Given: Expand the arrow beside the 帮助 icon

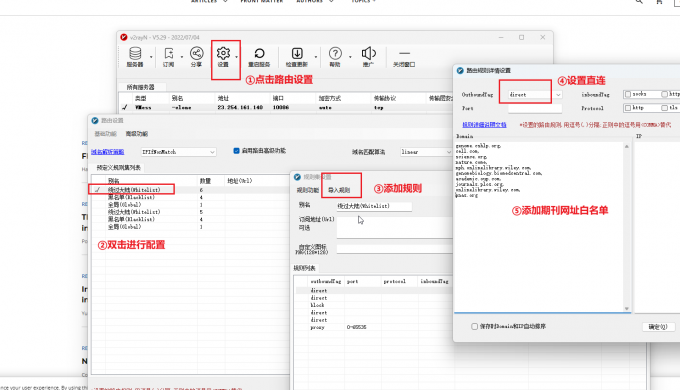Looking at the screenshot, I should [x=350, y=57].
